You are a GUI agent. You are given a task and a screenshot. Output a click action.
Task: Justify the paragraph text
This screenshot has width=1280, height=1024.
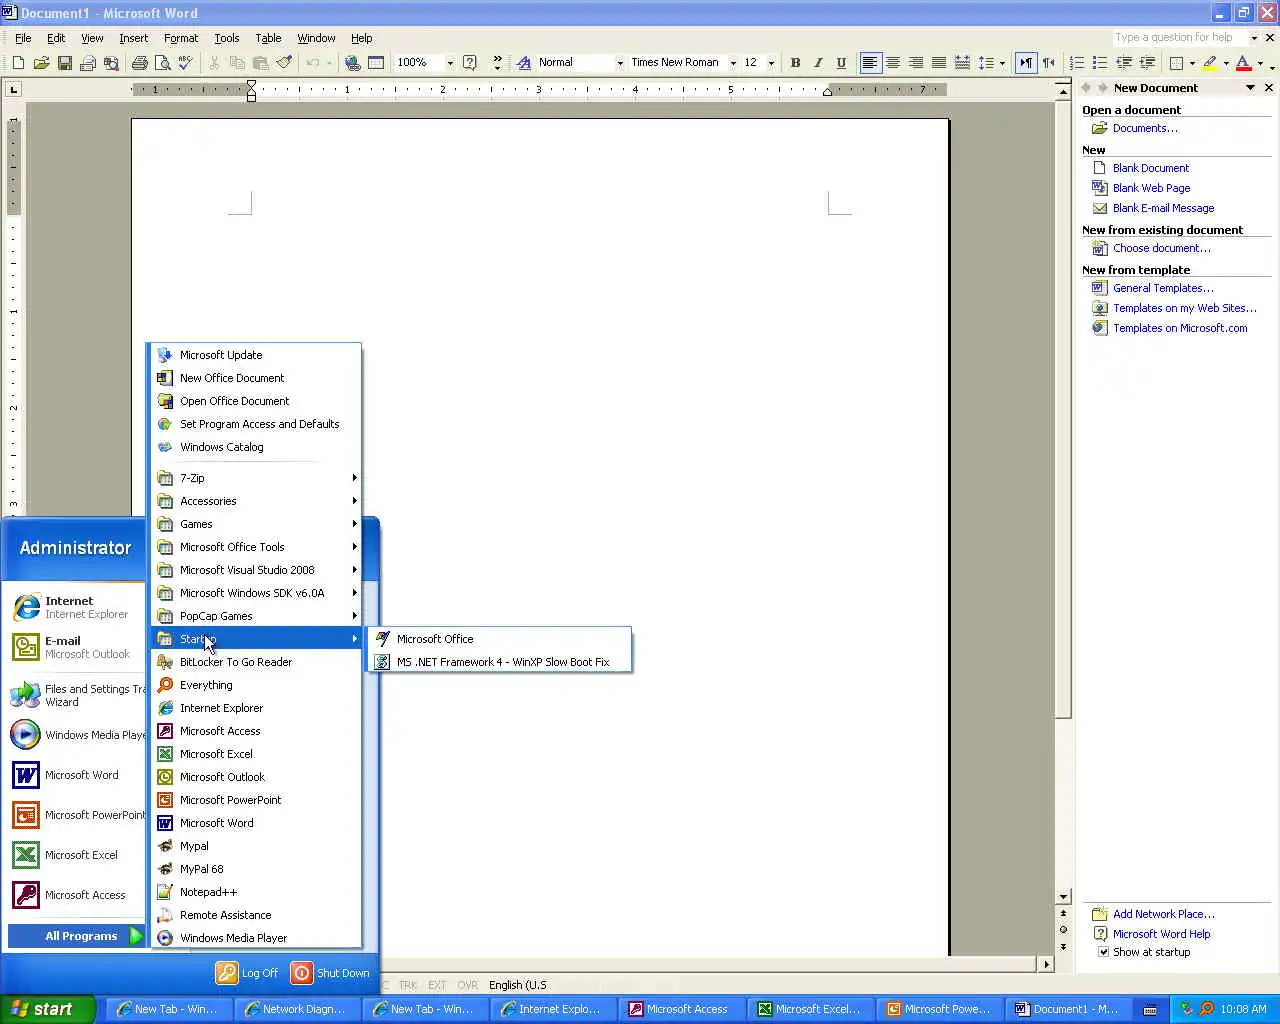pyautogui.click(x=939, y=62)
